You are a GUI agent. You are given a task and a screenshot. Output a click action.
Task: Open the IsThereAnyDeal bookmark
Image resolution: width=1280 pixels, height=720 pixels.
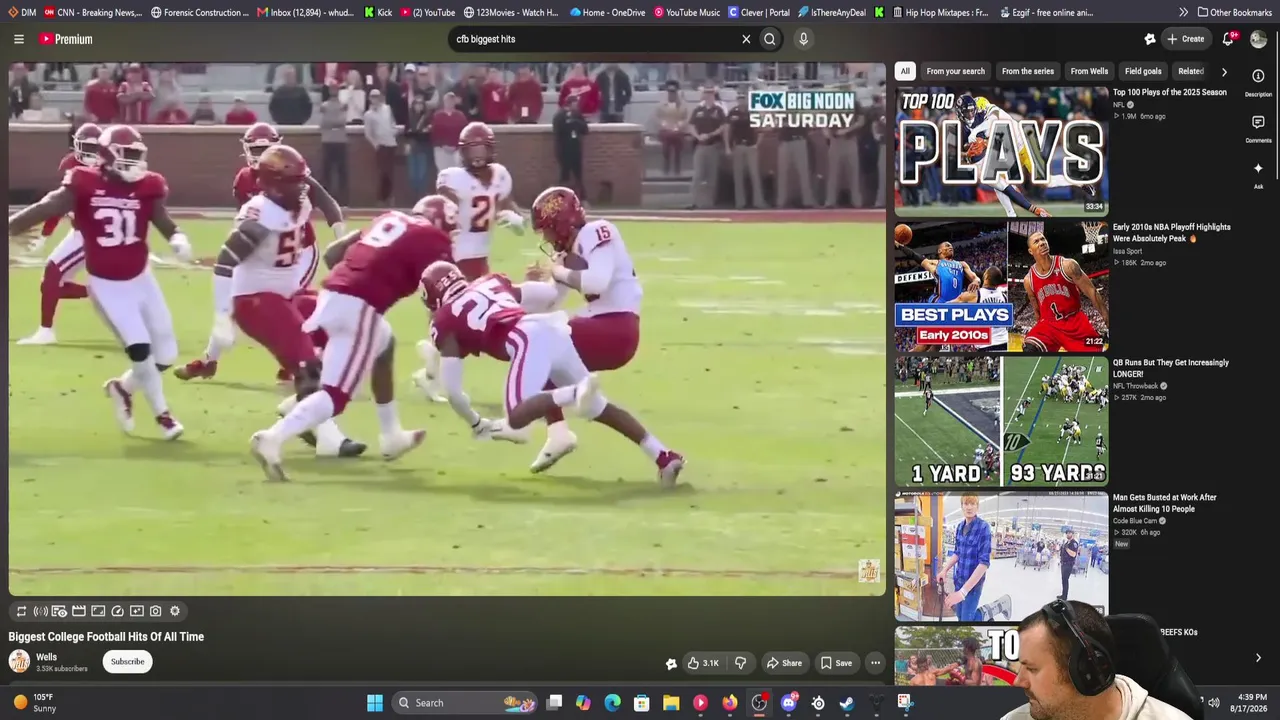point(832,12)
